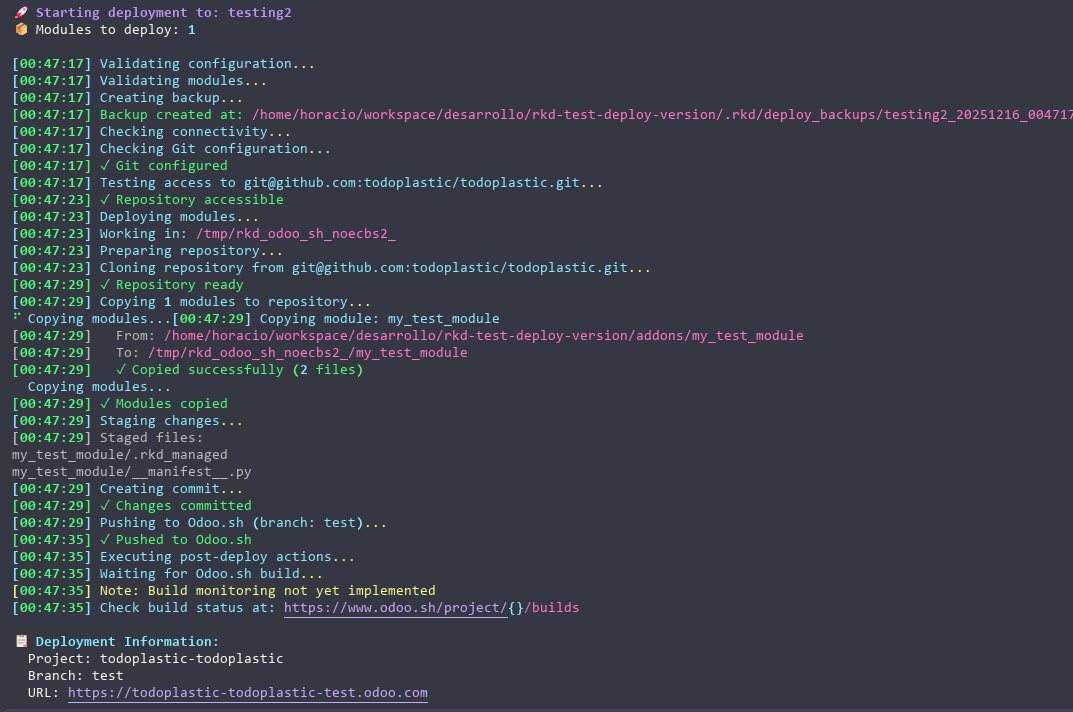1073x712 pixels.
Task: Click 'Modules to deploy: 1' line
Action: tap(116, 29)
